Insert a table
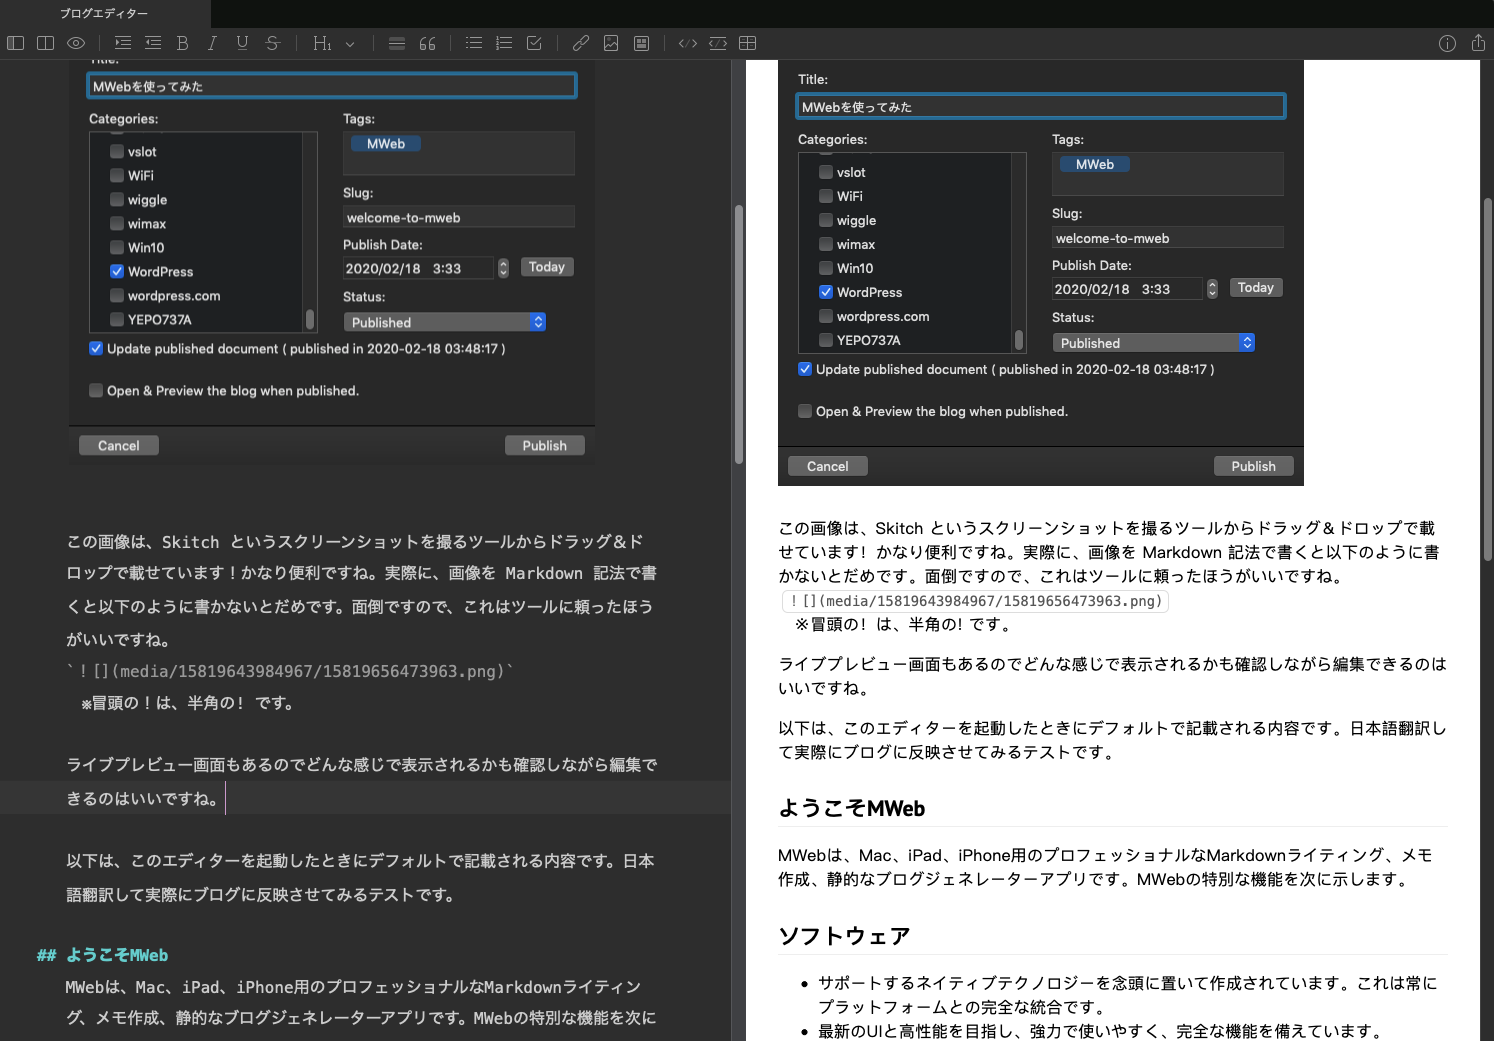1494x1041 pixels. (x=747, y=43)
